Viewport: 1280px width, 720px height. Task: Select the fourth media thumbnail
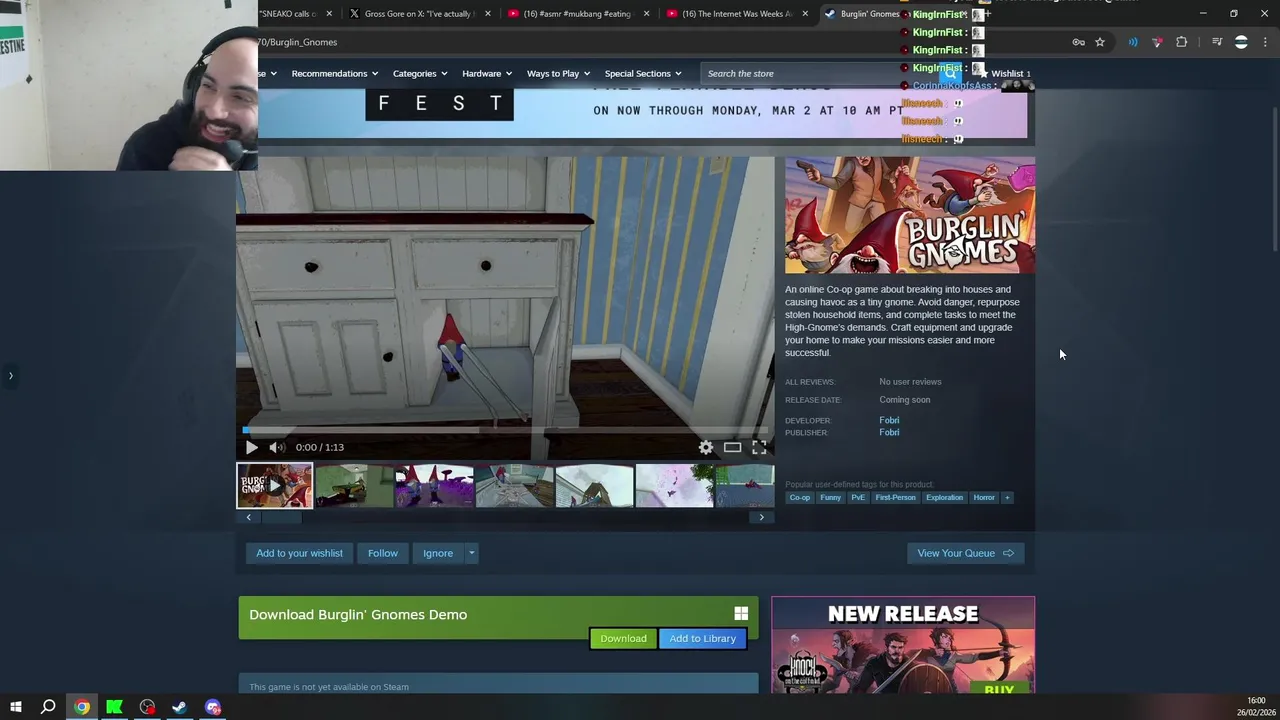[x=514, y=485]
